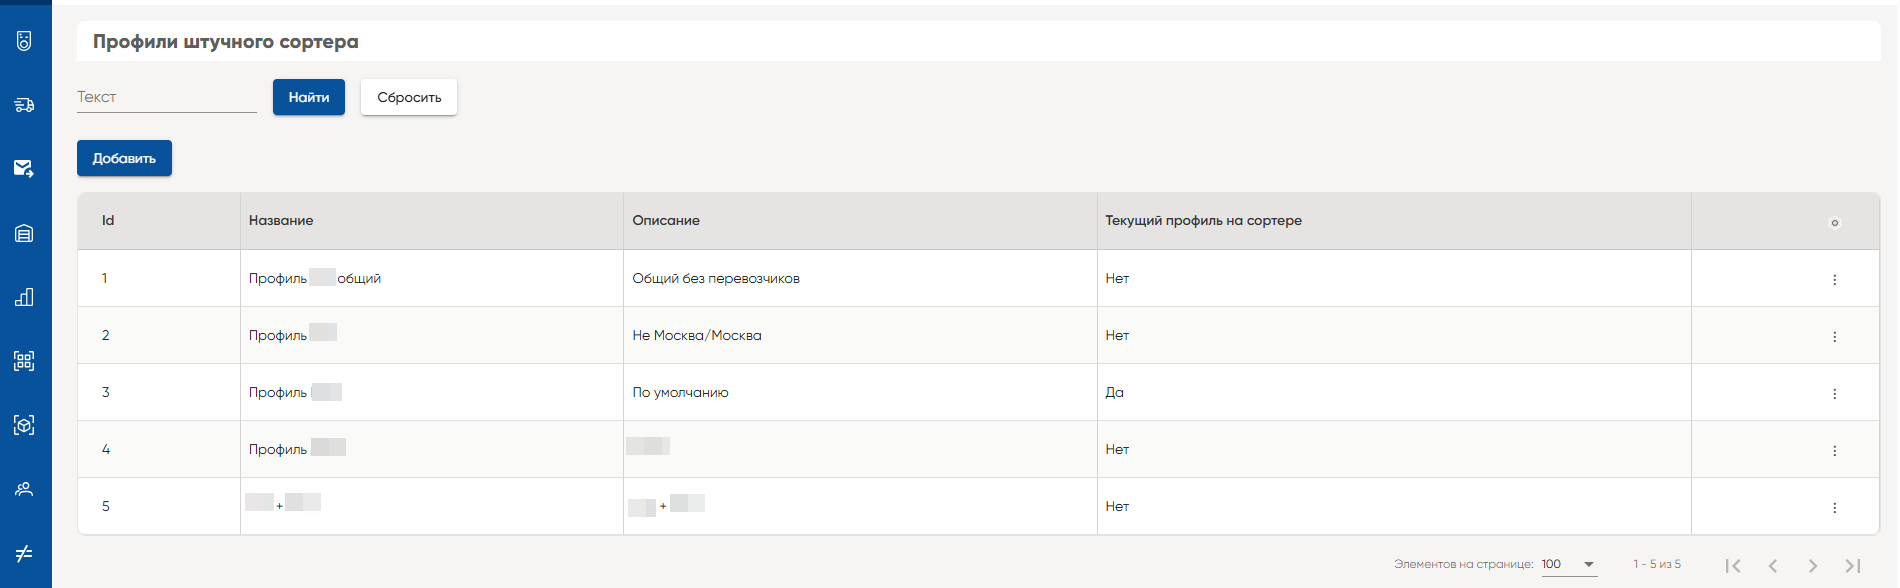Select the Да value in row 3

[x=1115, y=392]
